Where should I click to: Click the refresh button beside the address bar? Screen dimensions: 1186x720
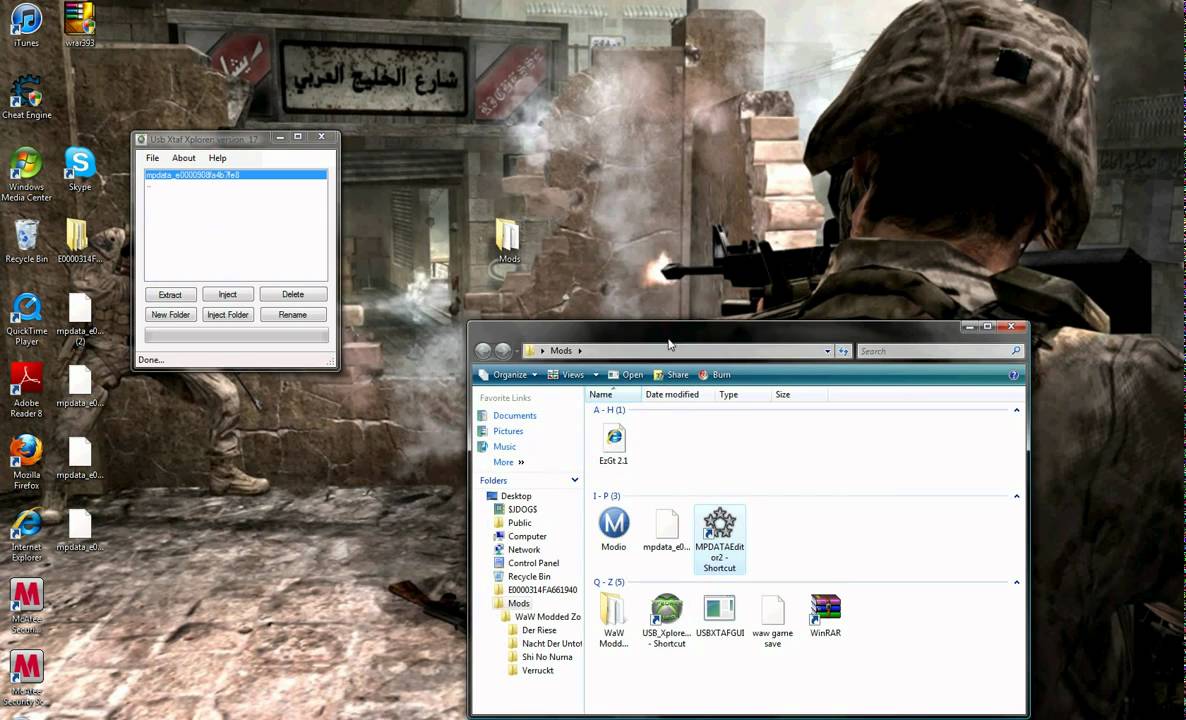click(x=844, y=351)
